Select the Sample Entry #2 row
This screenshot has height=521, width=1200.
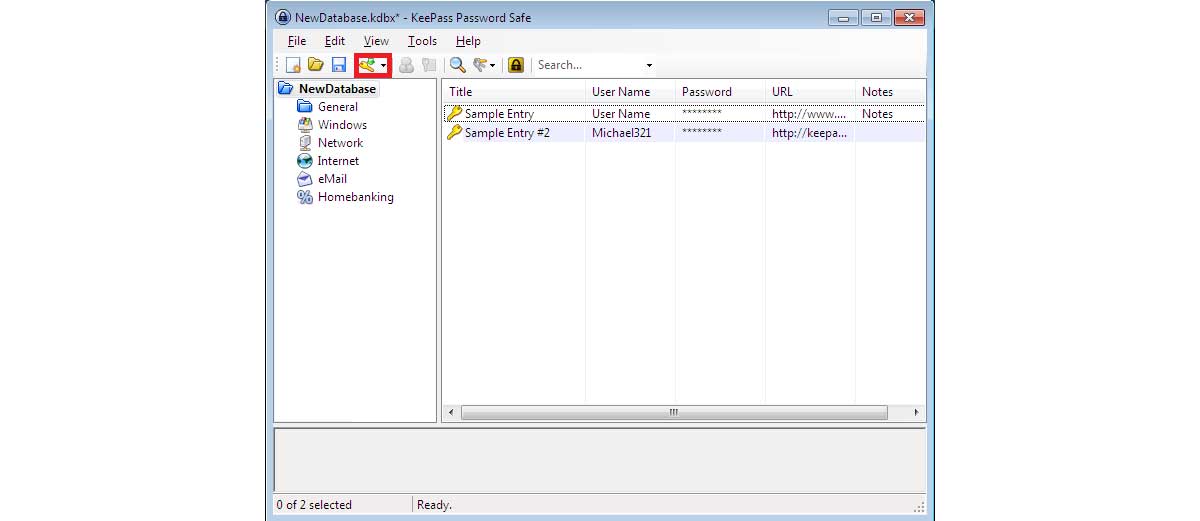(684, 133)
